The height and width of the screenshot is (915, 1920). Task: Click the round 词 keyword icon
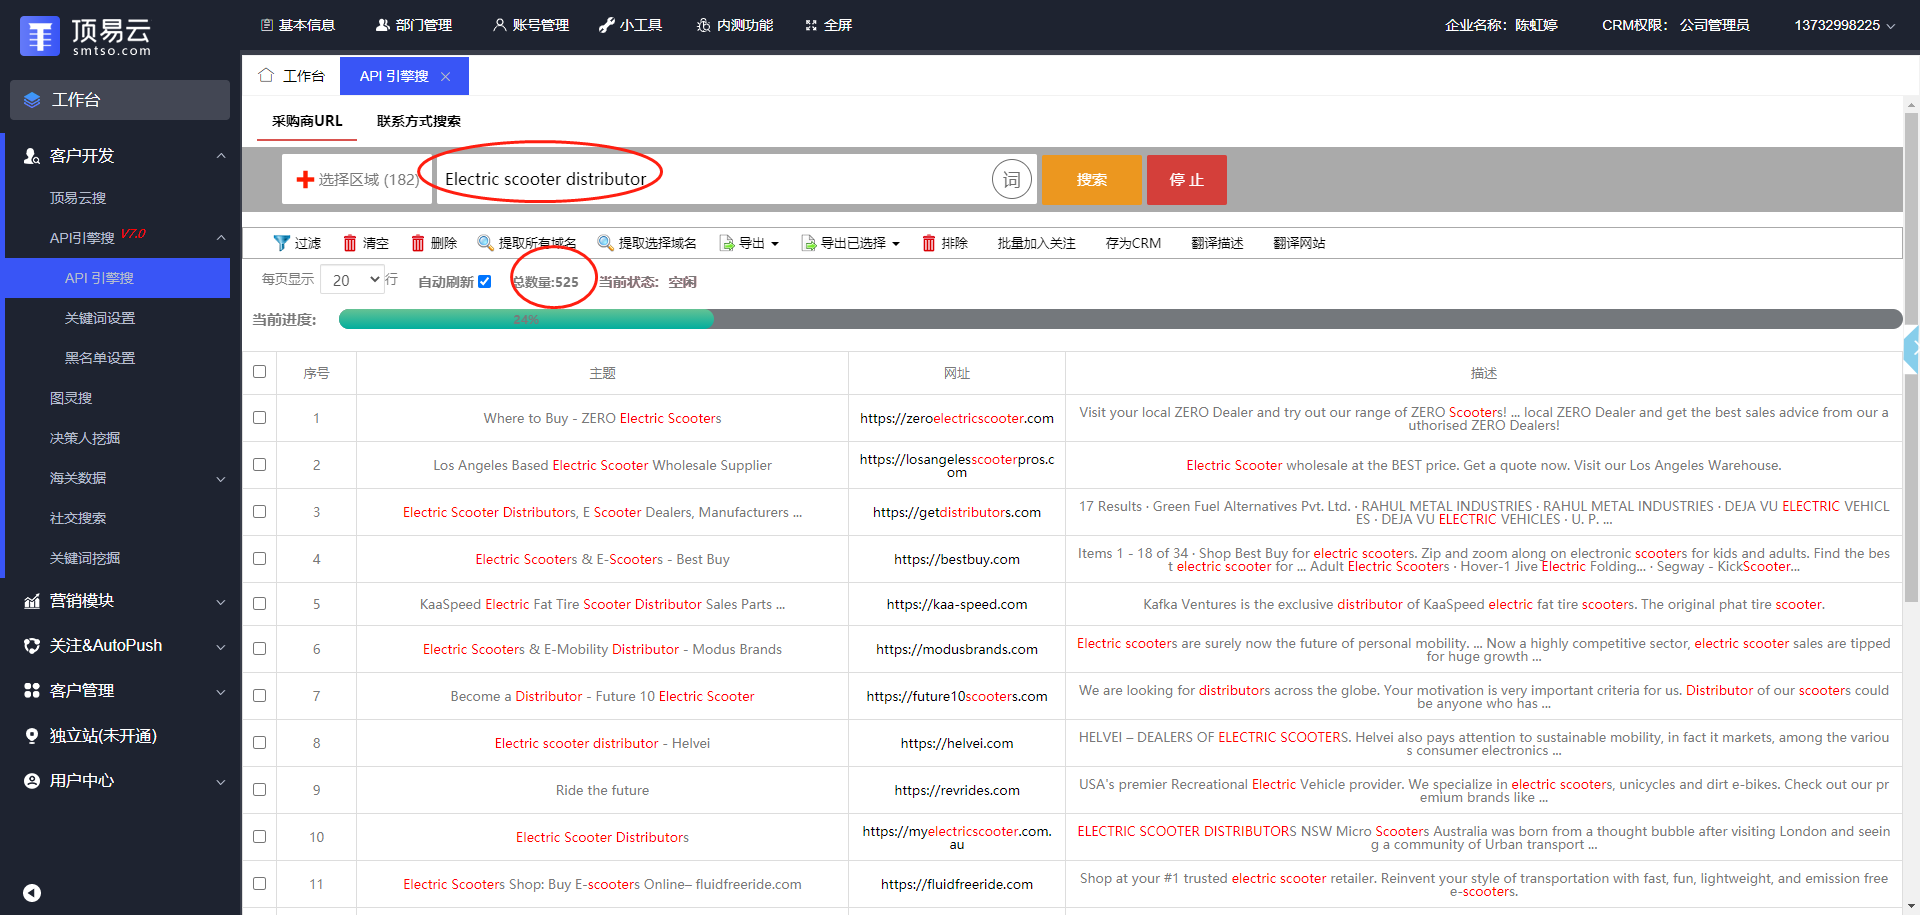1011,180
